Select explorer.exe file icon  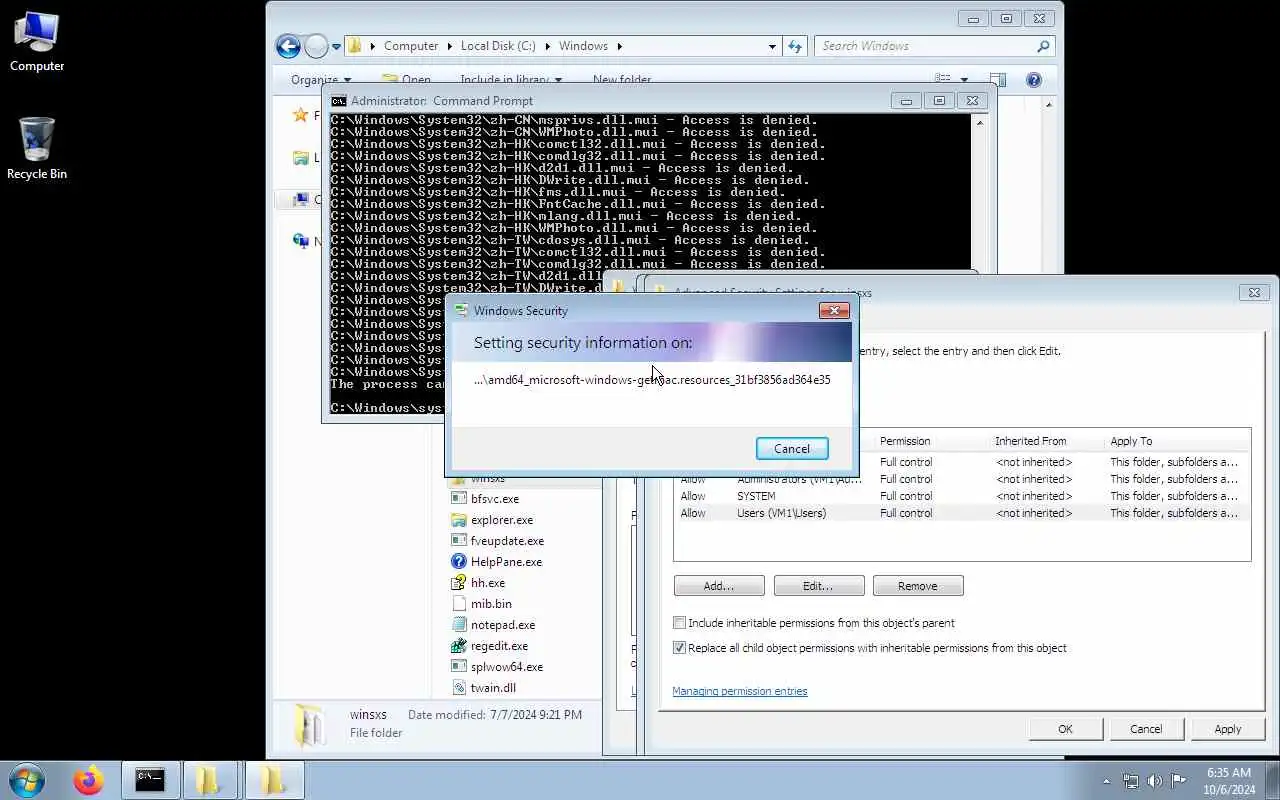tap(459, 519)
